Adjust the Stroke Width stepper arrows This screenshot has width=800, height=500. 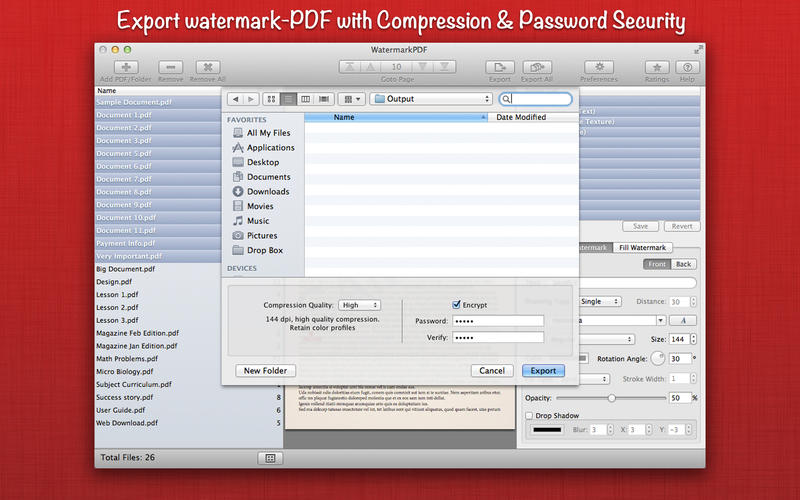[693, 379]
